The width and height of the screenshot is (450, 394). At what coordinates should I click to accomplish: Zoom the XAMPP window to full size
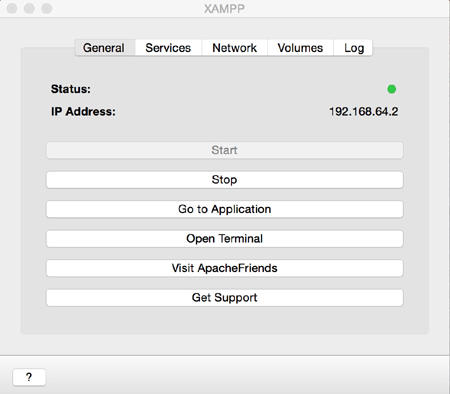point(47,8)
